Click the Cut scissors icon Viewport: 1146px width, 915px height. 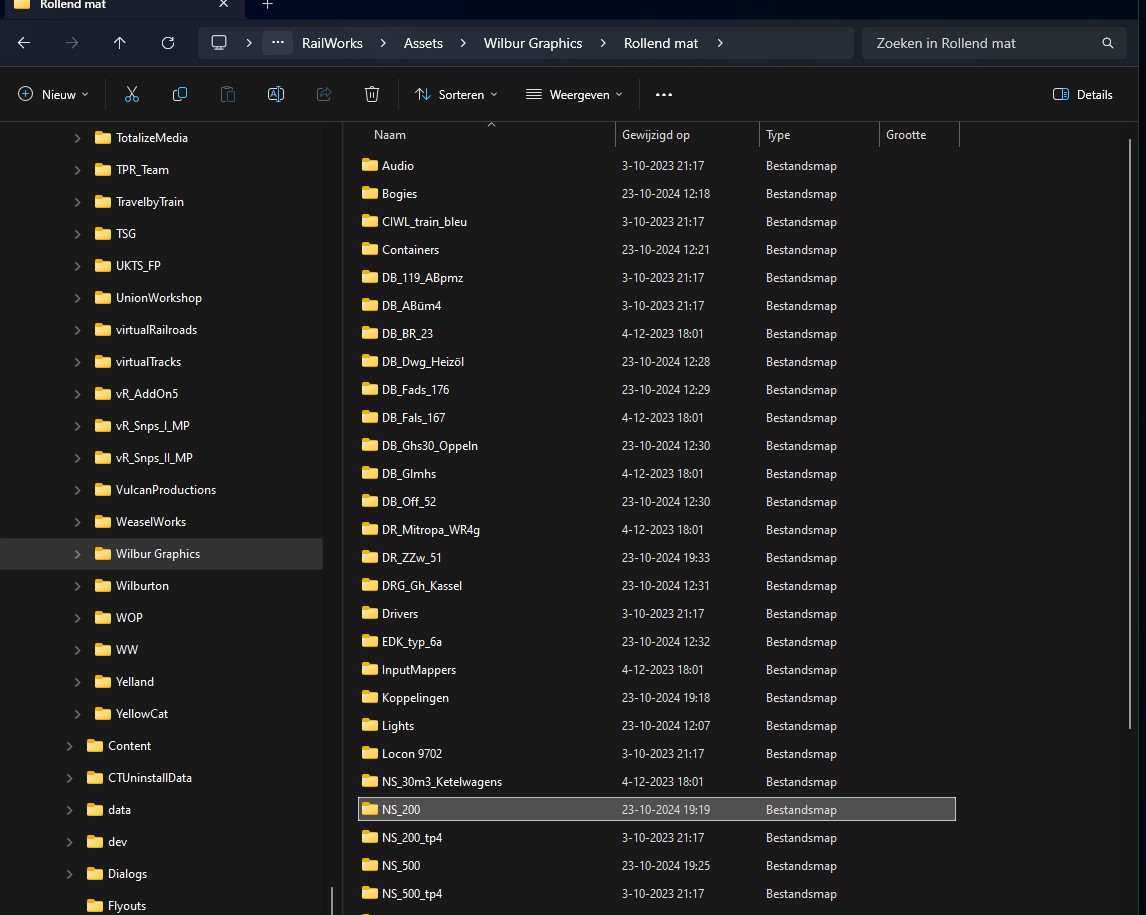132,94
